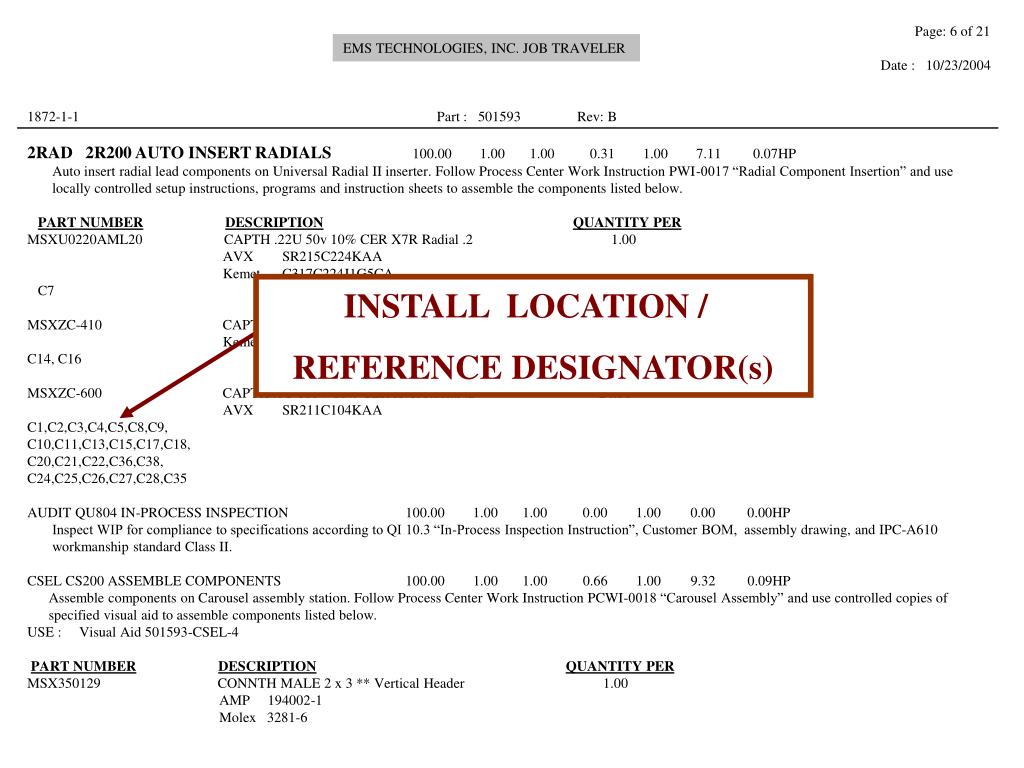Click the EMS Technologies Job Traveler title
The image size is (1024, 768).
485,48
